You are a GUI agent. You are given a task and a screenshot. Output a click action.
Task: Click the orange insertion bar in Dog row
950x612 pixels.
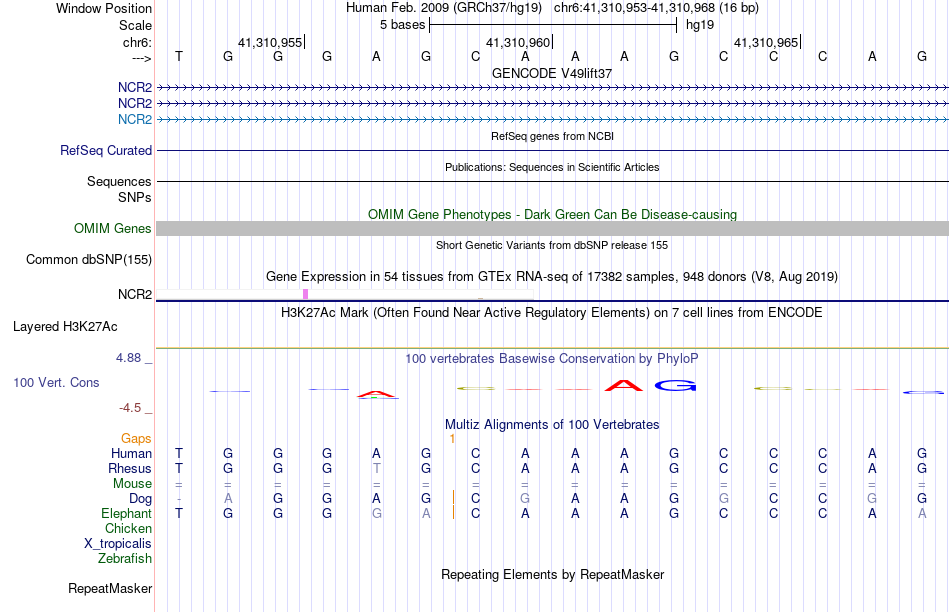point(453,497)
